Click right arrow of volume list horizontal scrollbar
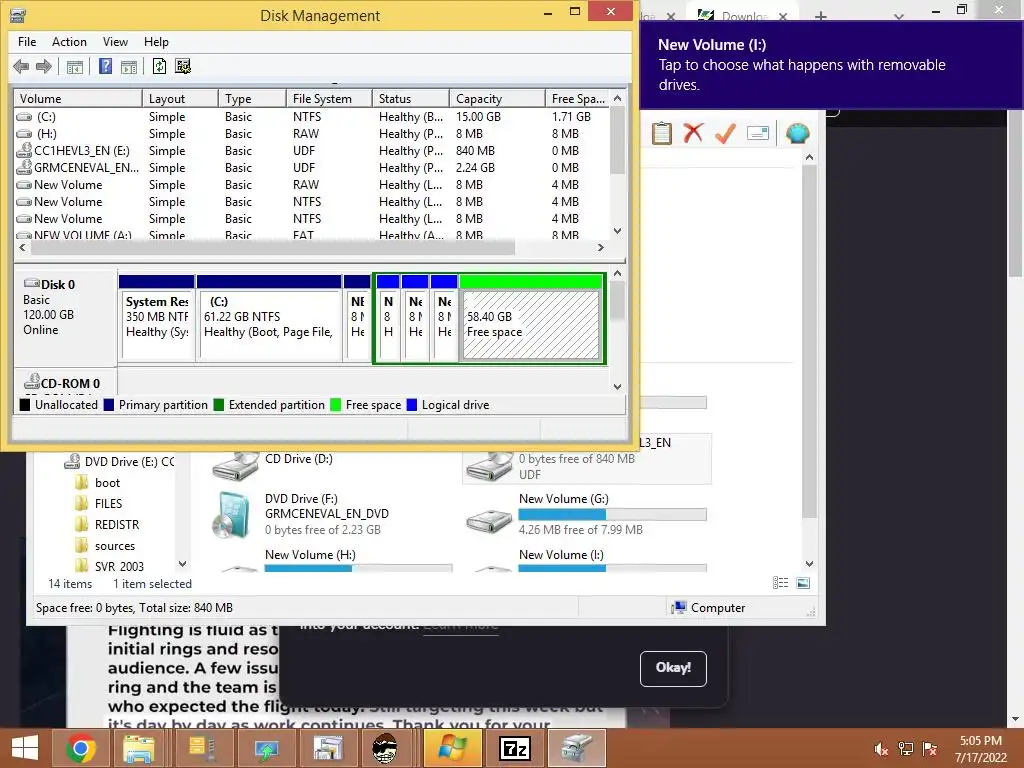Viewport: 1024px width, 768px height. [x=601, y=248]
